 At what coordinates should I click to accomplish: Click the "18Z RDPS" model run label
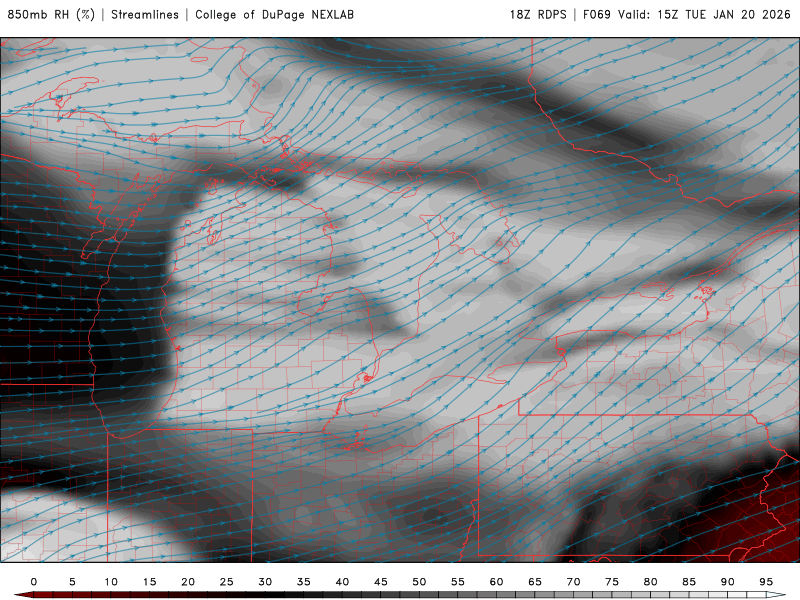[538, 15]
